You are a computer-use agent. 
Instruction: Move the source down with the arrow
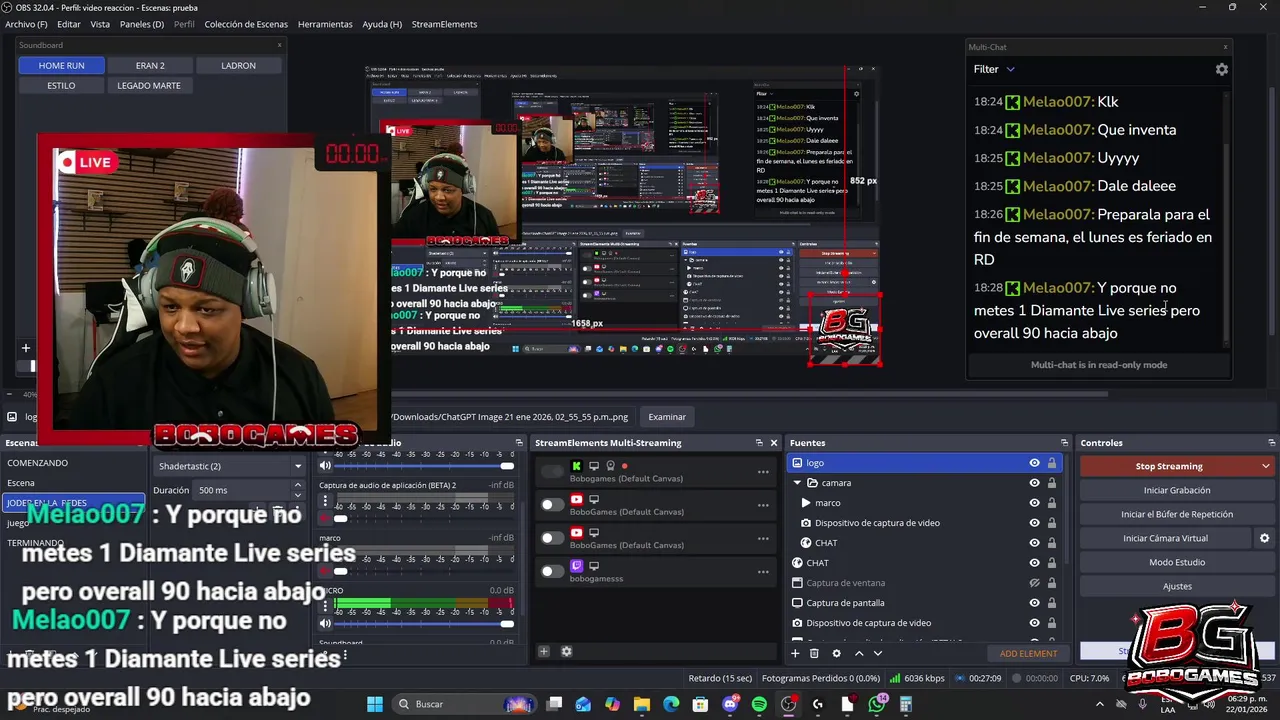878,653
